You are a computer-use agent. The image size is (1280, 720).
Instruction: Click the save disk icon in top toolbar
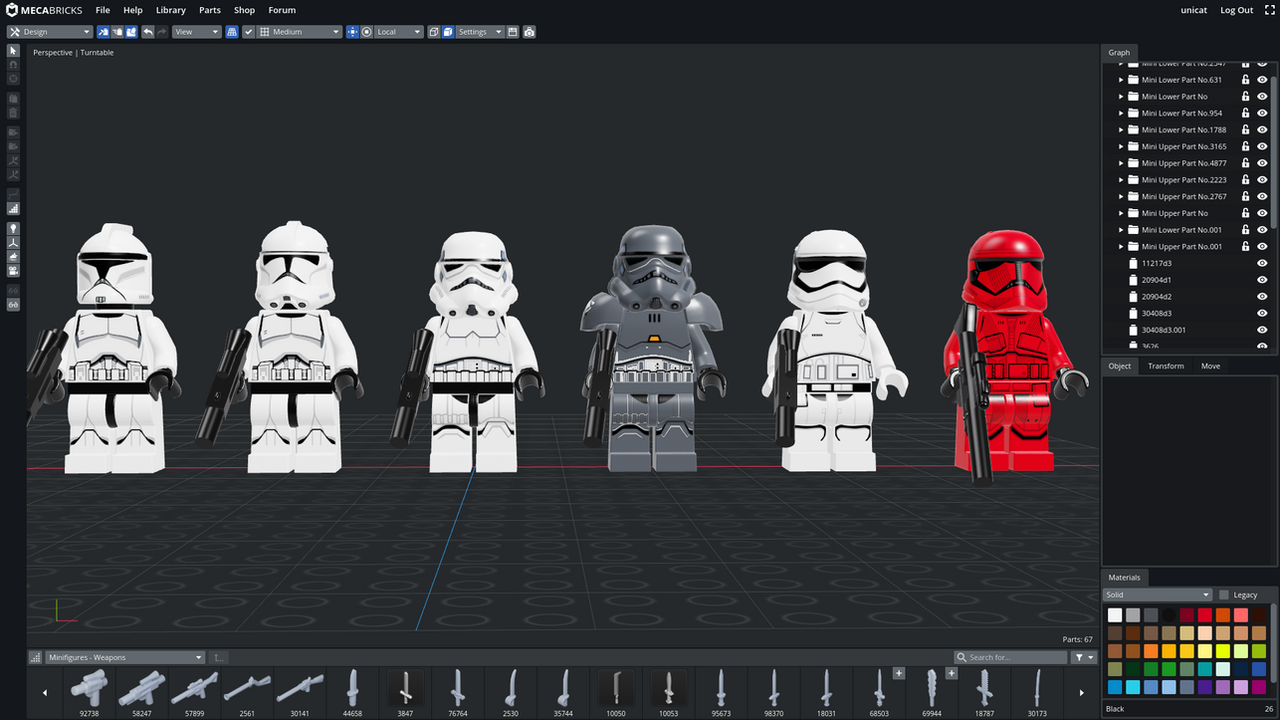tap(513, 32)
